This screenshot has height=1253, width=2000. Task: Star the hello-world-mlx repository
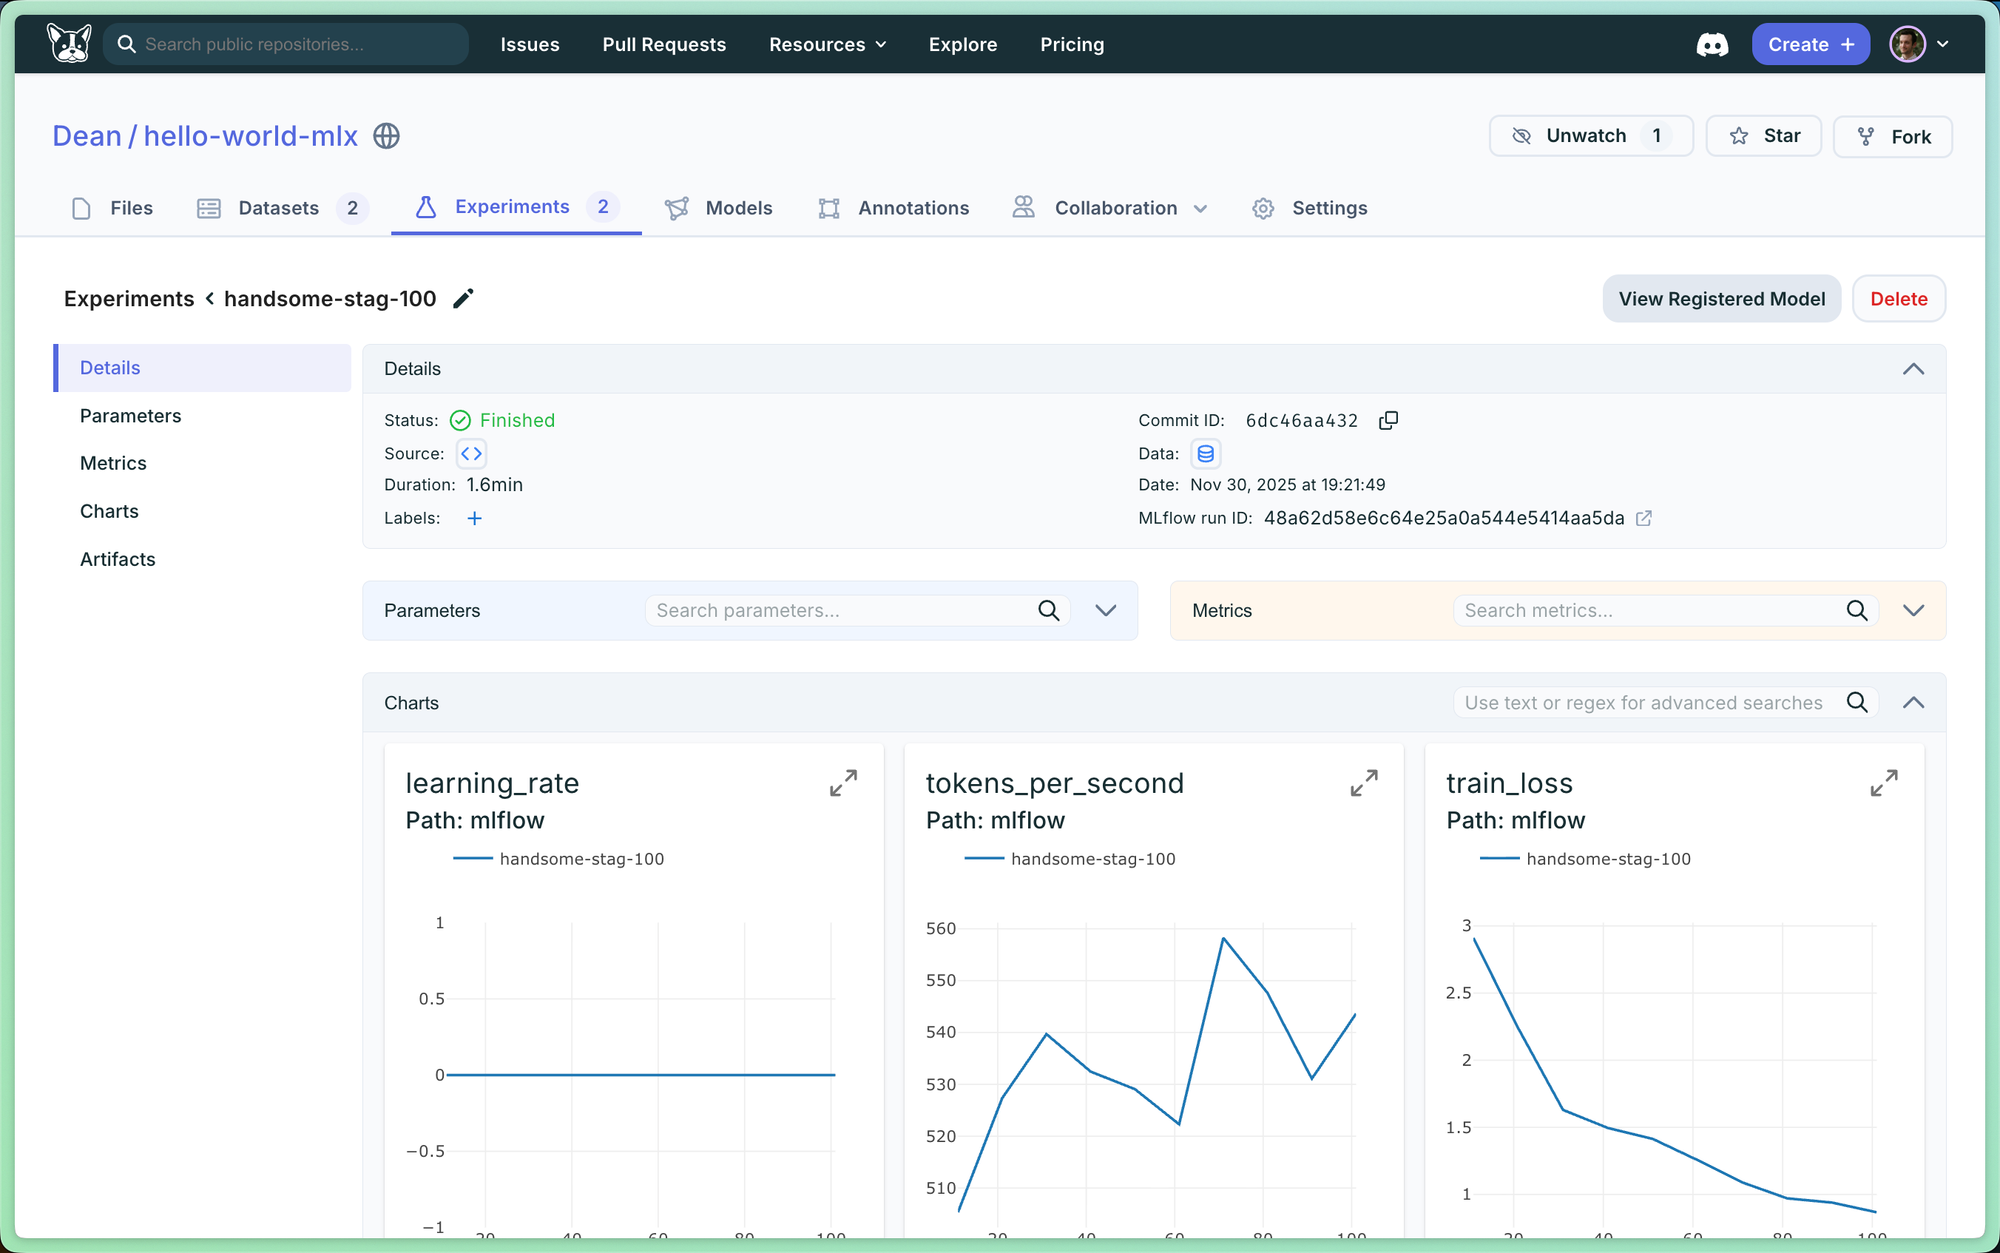(1764, 136)
